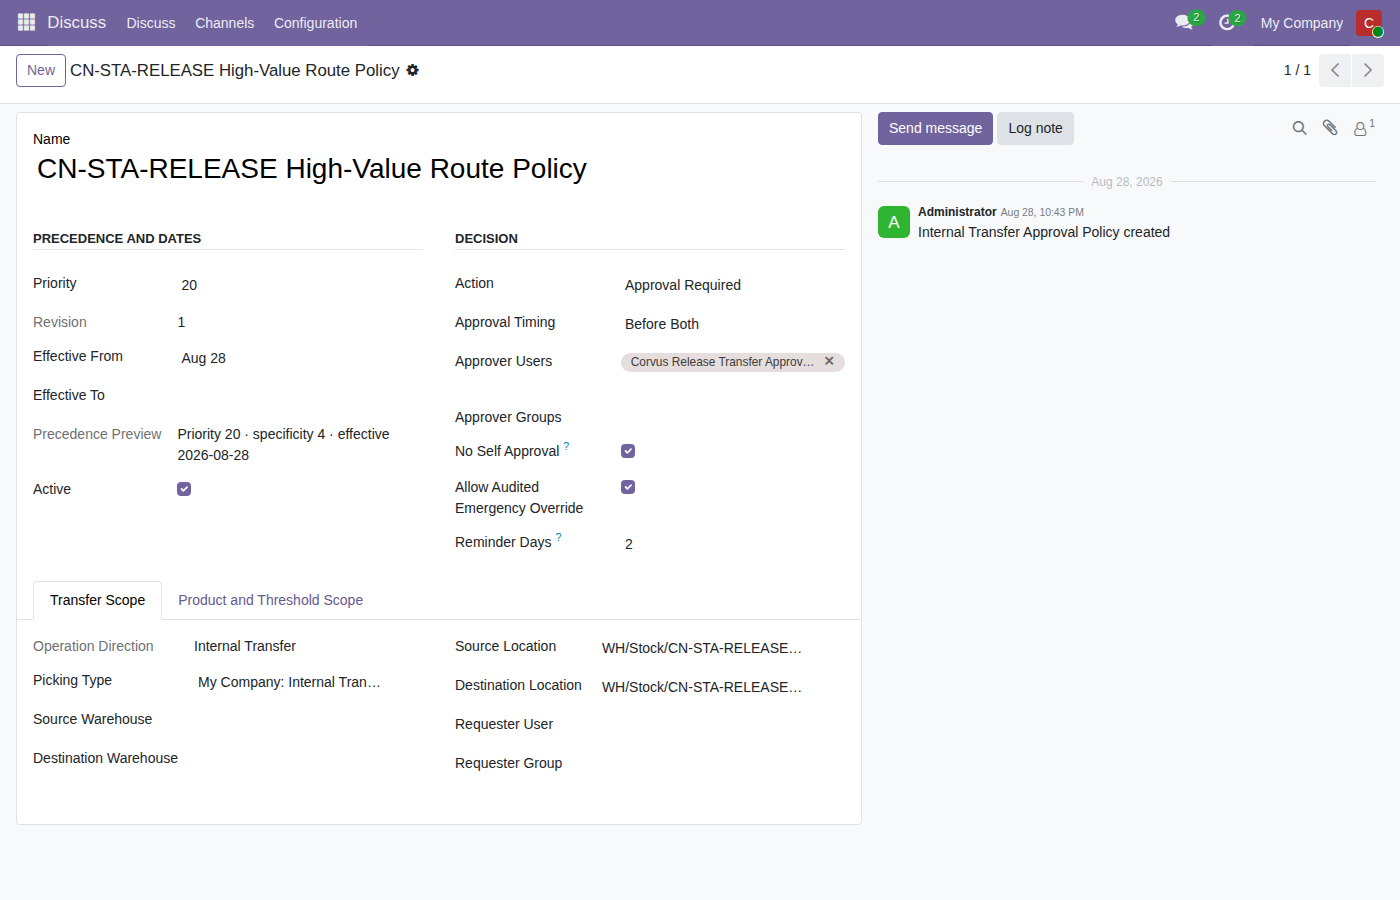Open Destination Location selection field

tap(721, 687)
